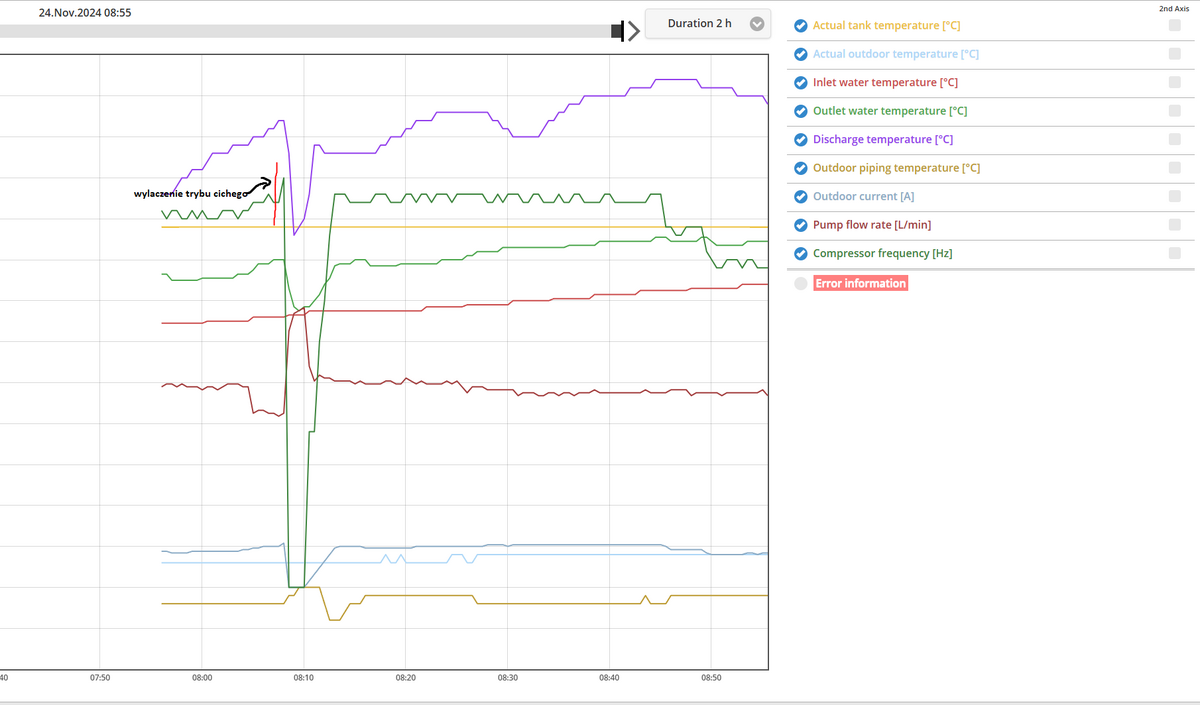Tick the 2nd Axis box for Outdoor piping temperature
The width and height of the screenshot is (1200, 705).
1174,168
